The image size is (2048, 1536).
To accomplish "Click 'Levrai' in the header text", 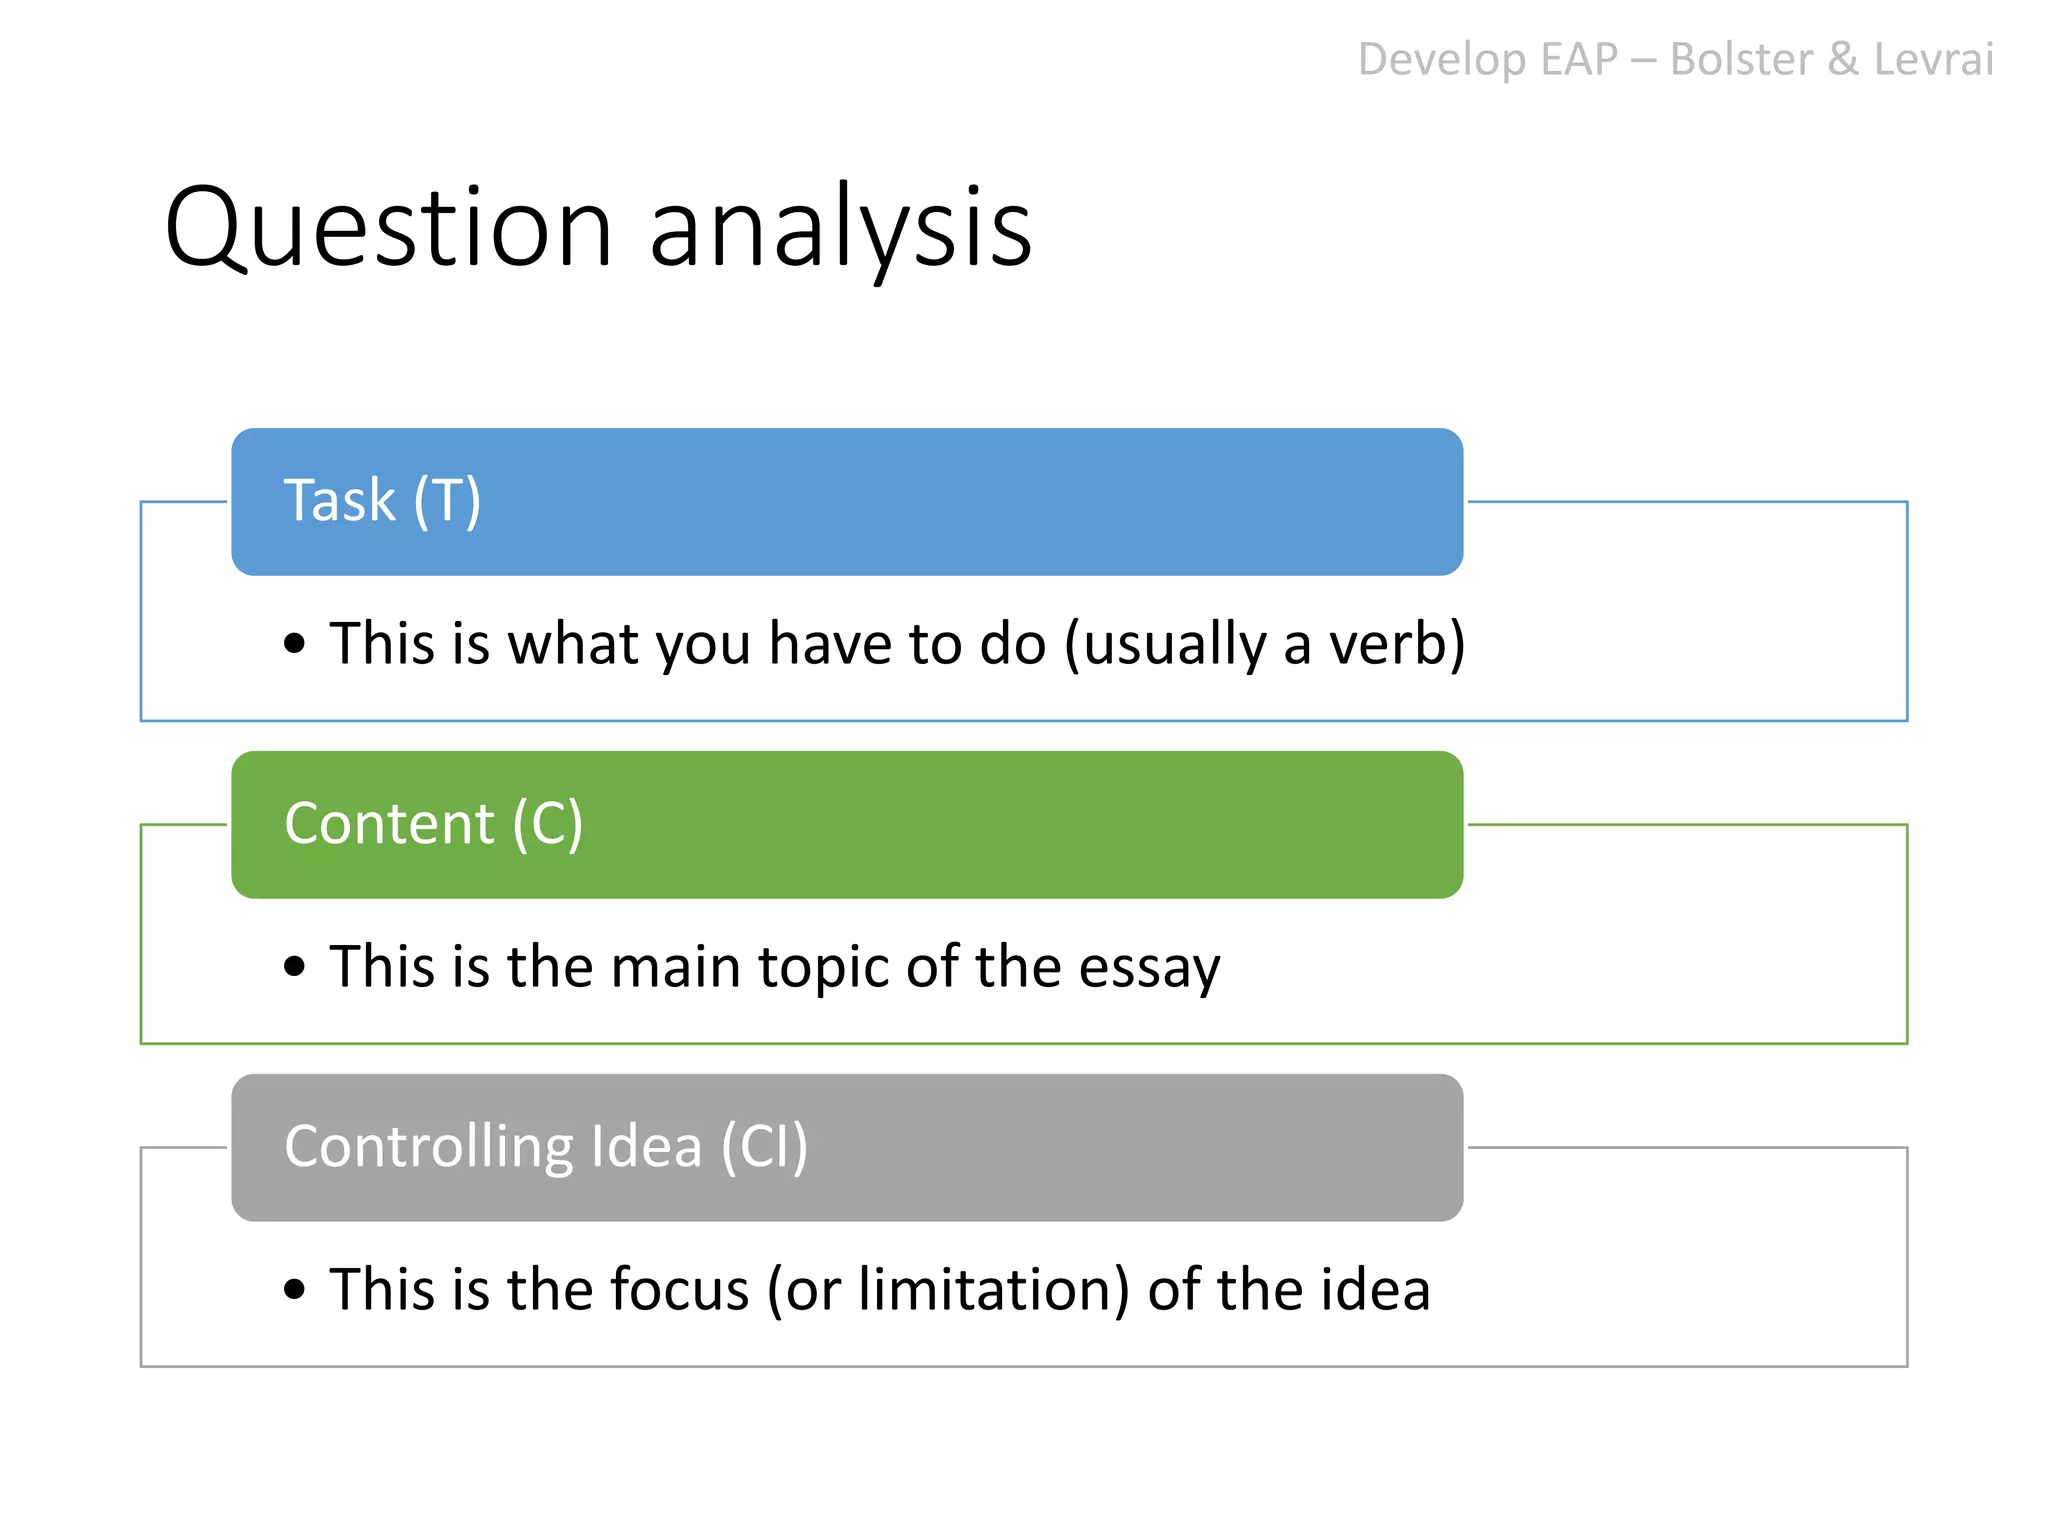I will pyautogui.click(x=1934, y=60).
